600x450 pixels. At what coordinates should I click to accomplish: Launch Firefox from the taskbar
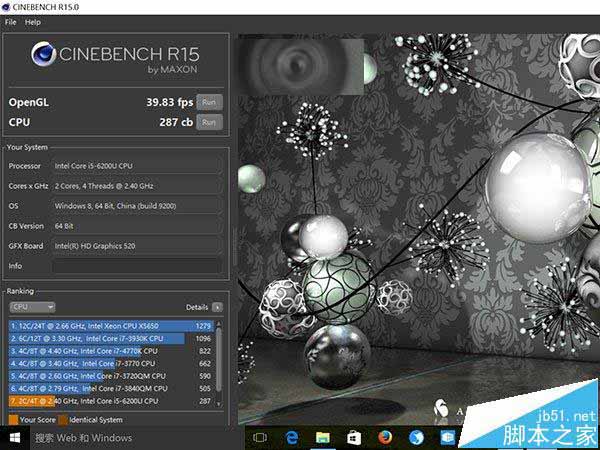pyautogui.click(x=385, y=438)
